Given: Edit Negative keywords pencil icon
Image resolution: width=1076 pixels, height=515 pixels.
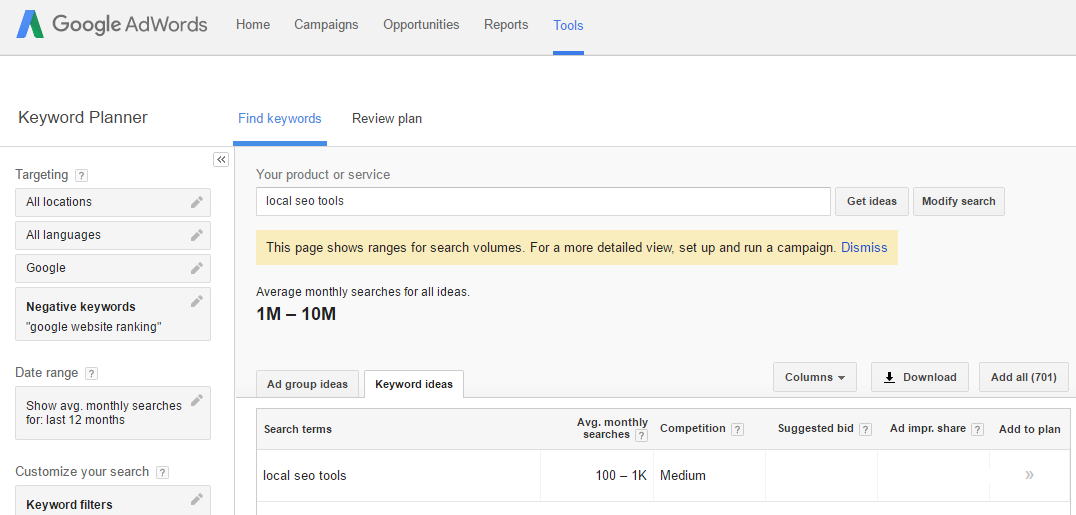Looking at the screenshot, I should coord(197,302).
